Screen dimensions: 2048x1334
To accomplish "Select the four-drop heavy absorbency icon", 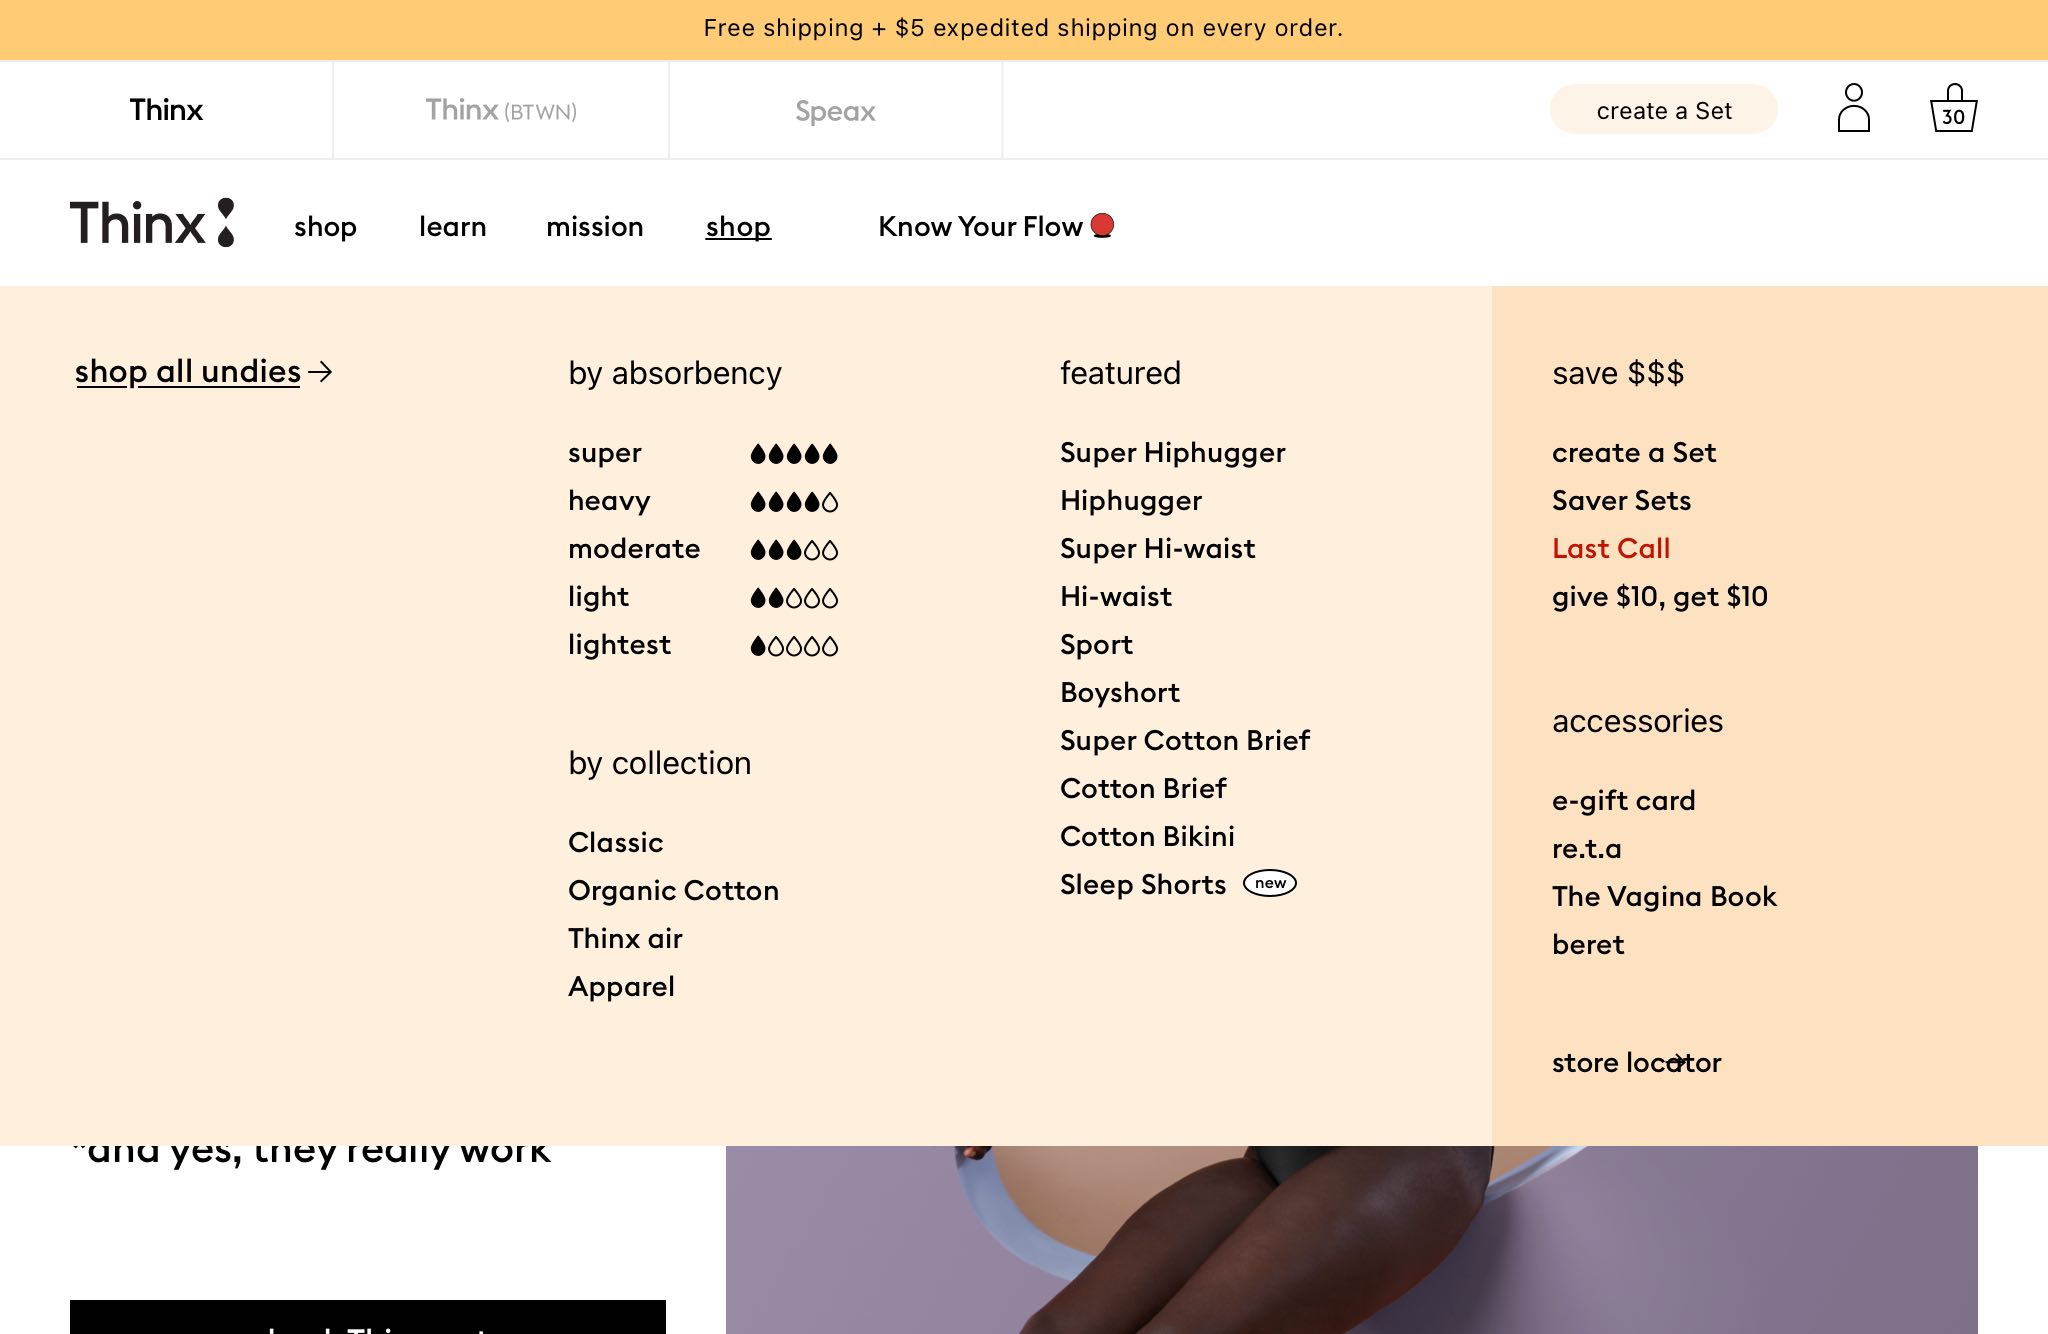I will [794, 502].
